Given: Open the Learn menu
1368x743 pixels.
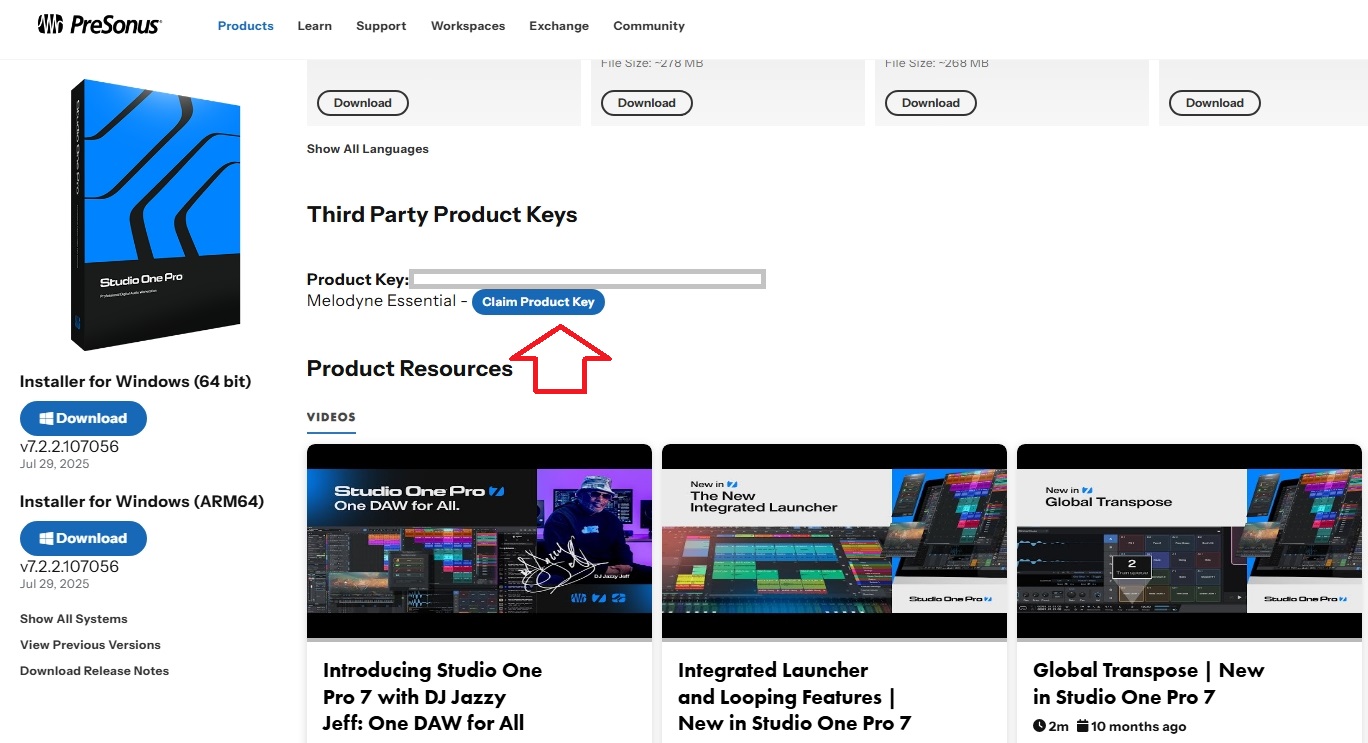Looking at the screenshot, I should coord(315,26).
